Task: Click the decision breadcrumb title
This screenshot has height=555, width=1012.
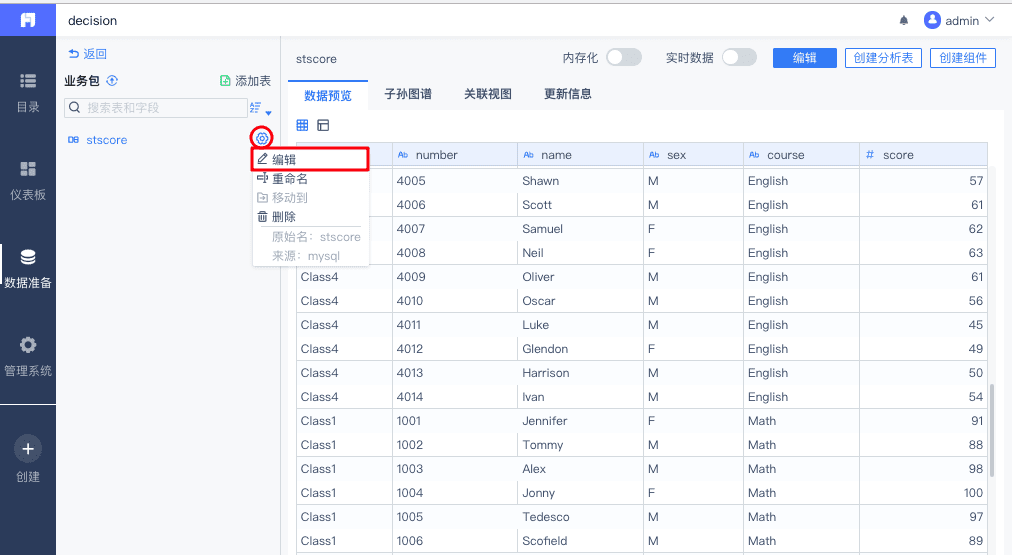Action: 92,21
